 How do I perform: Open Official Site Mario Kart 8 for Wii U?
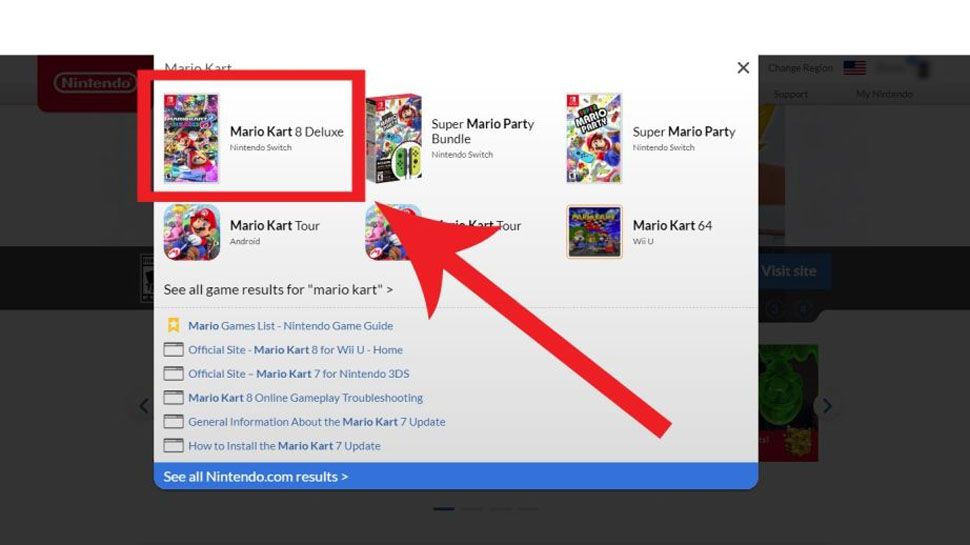coord(295,350)
